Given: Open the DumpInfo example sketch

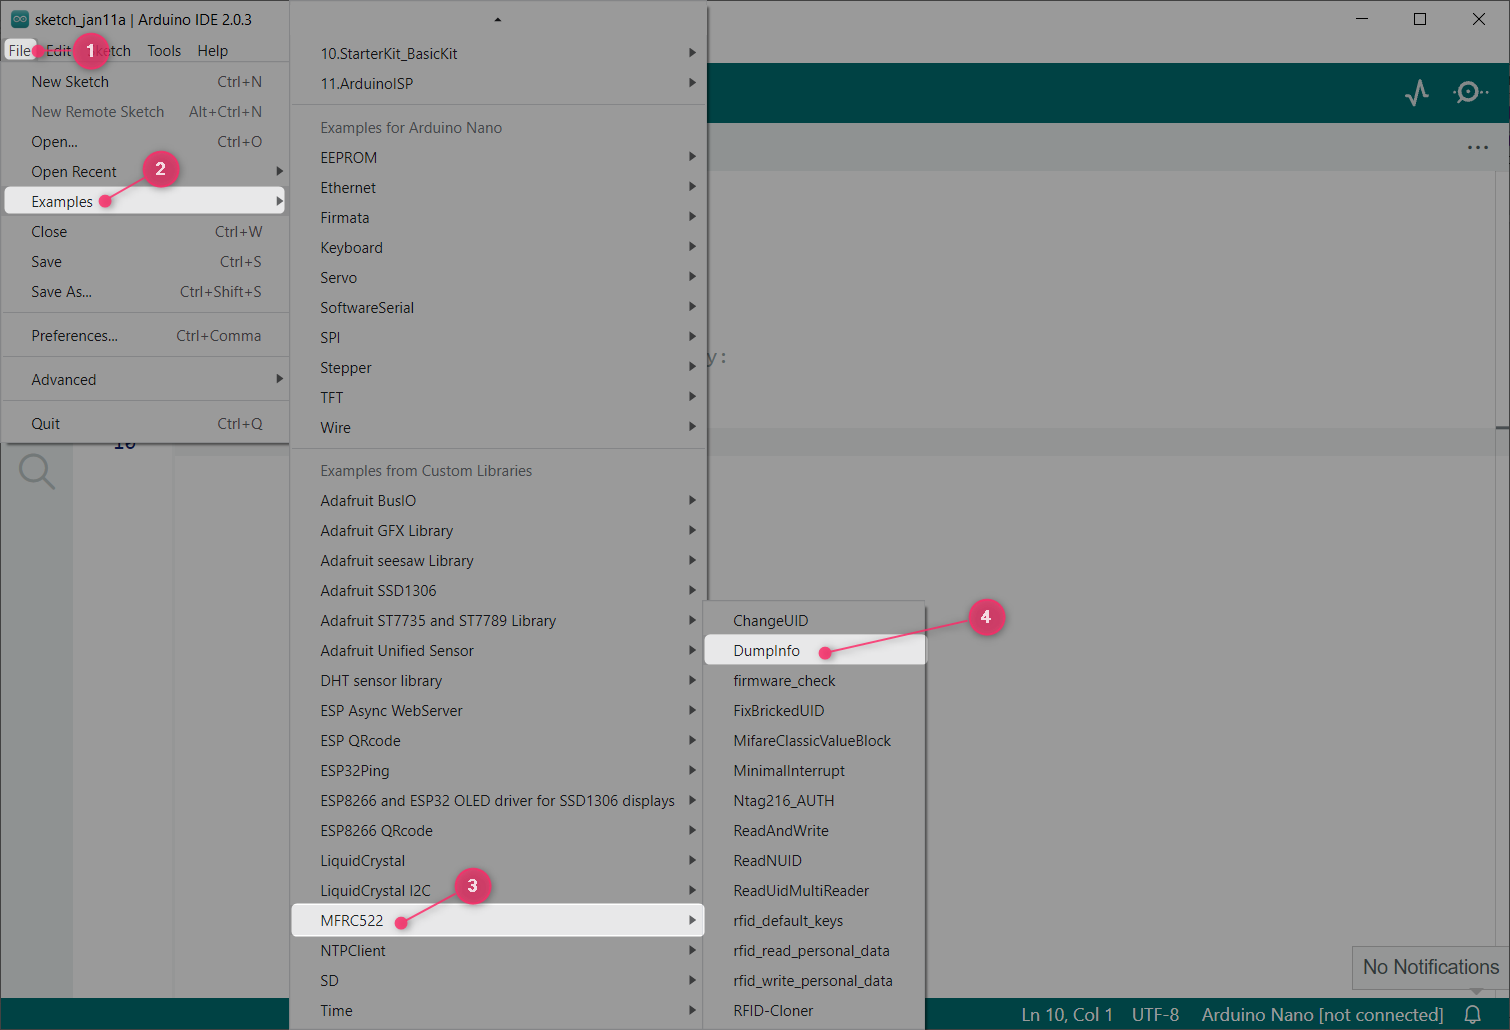Looking at the screenshot, I should tap(815, 650).
